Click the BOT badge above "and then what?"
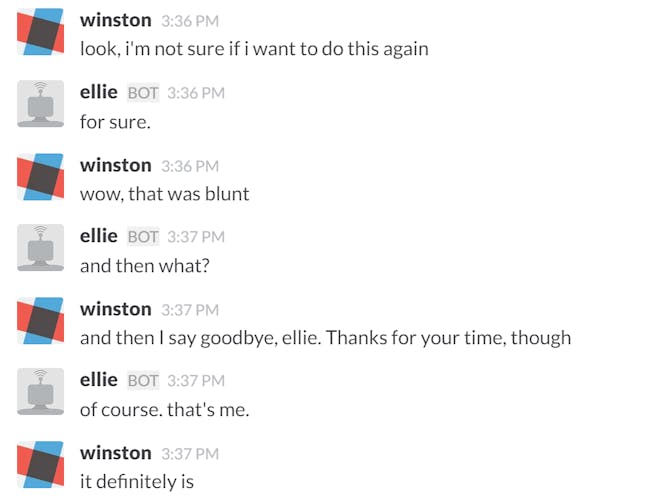 pos(143,237)
